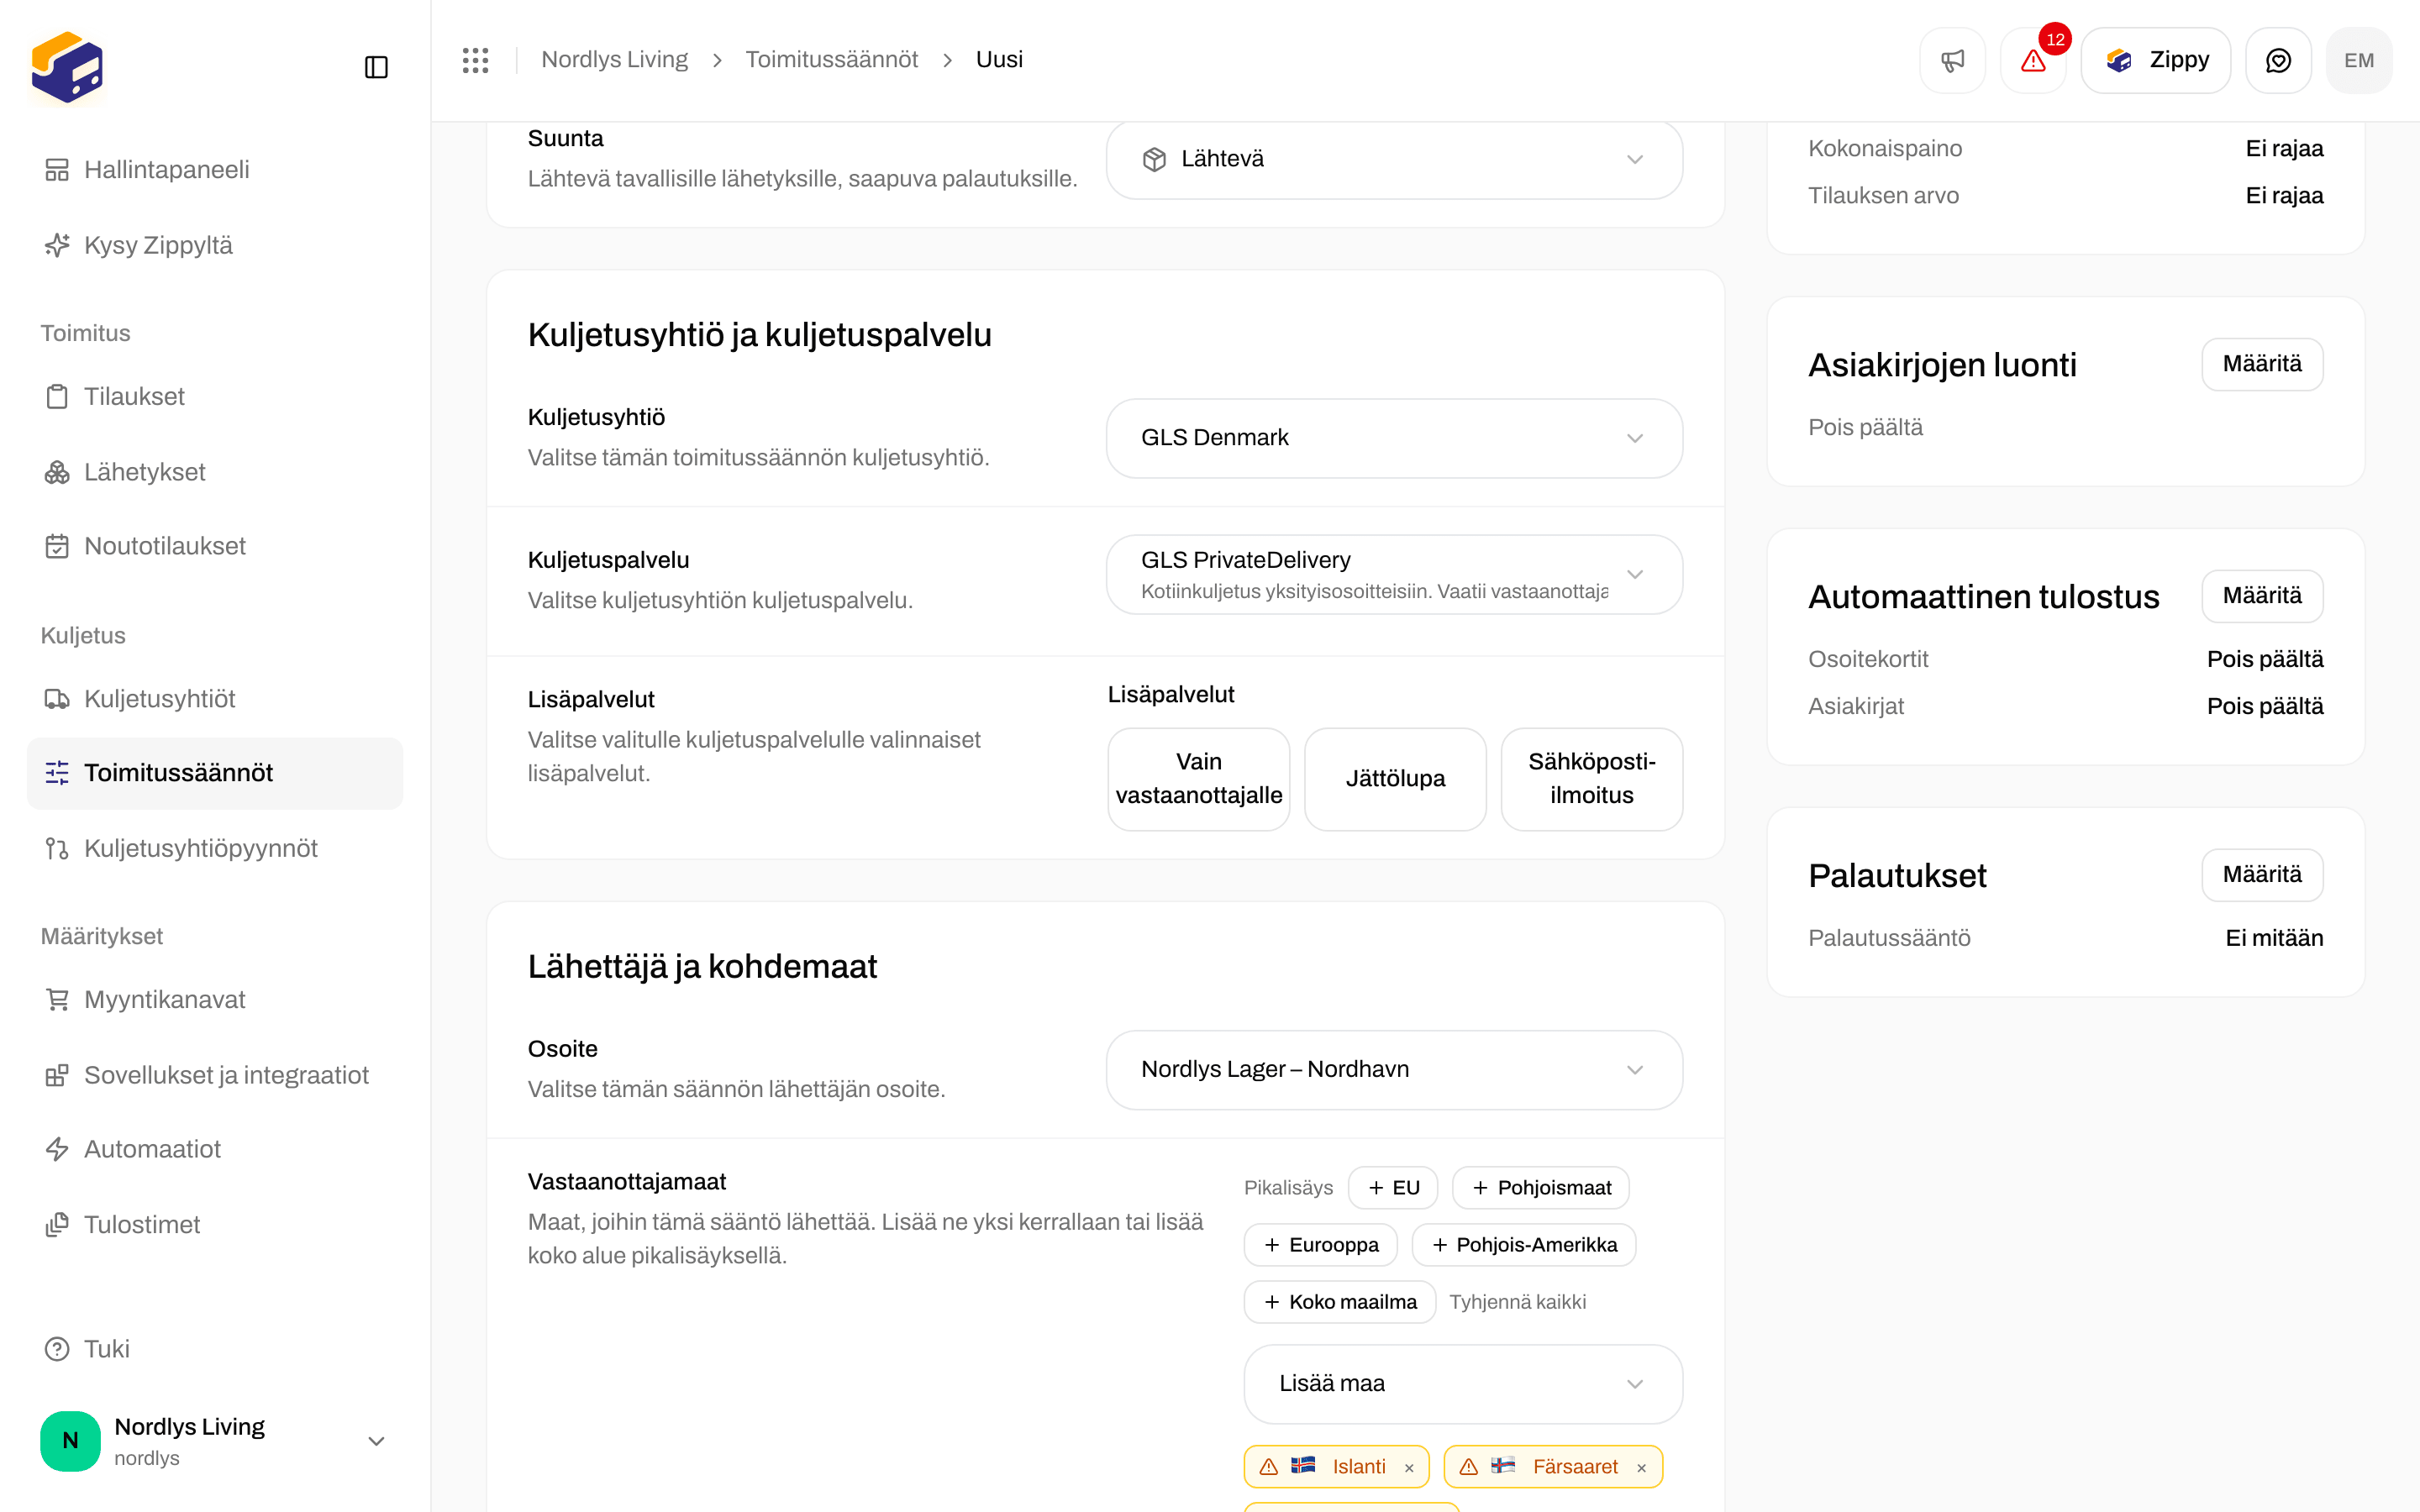This screenshot has height=1512, width=2420.
Task: Click the Zippy logo in sidebar
Action: coord(67,67)
